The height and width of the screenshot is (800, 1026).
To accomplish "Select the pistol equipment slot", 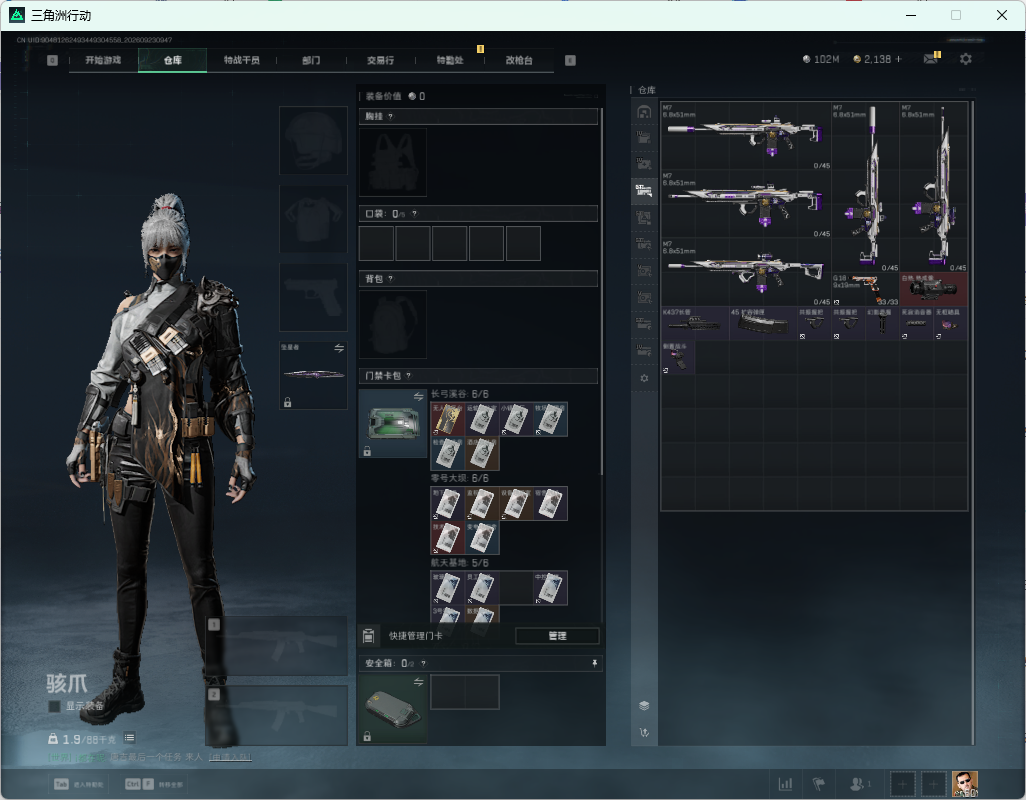I will [x=313, y=297].
